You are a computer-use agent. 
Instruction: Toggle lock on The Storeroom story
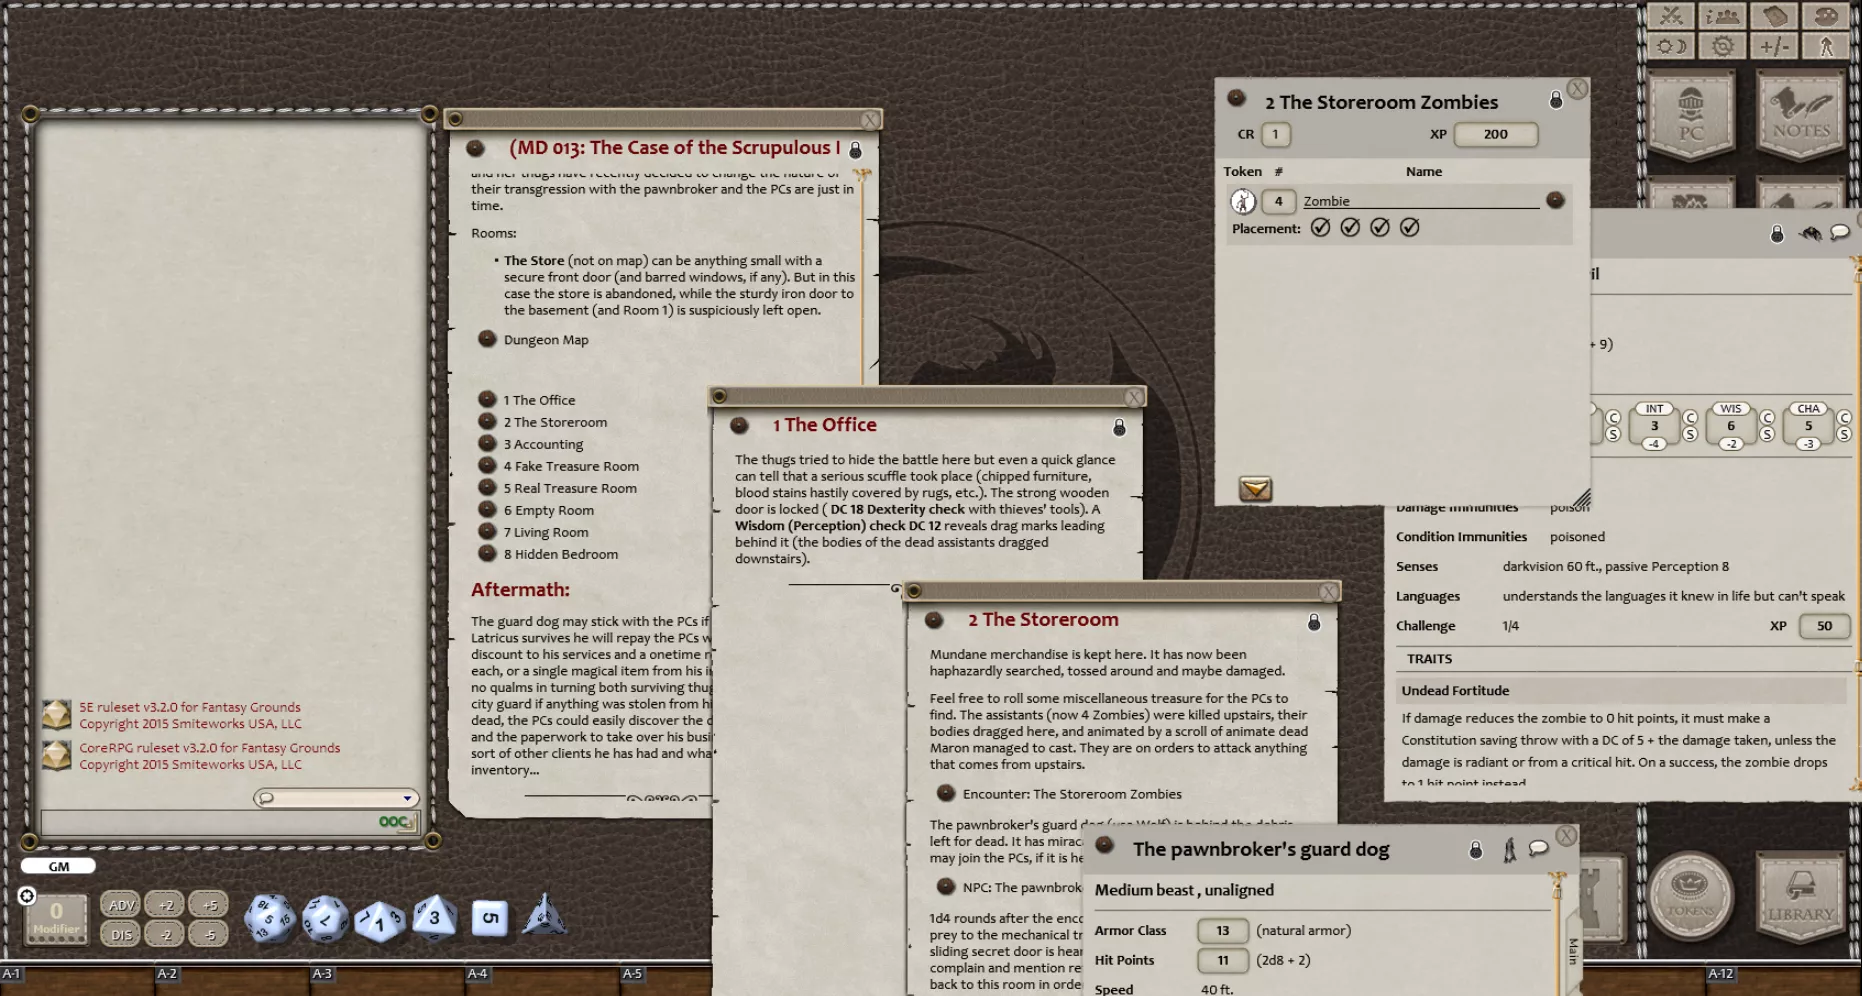click(x=1314, y=622)
